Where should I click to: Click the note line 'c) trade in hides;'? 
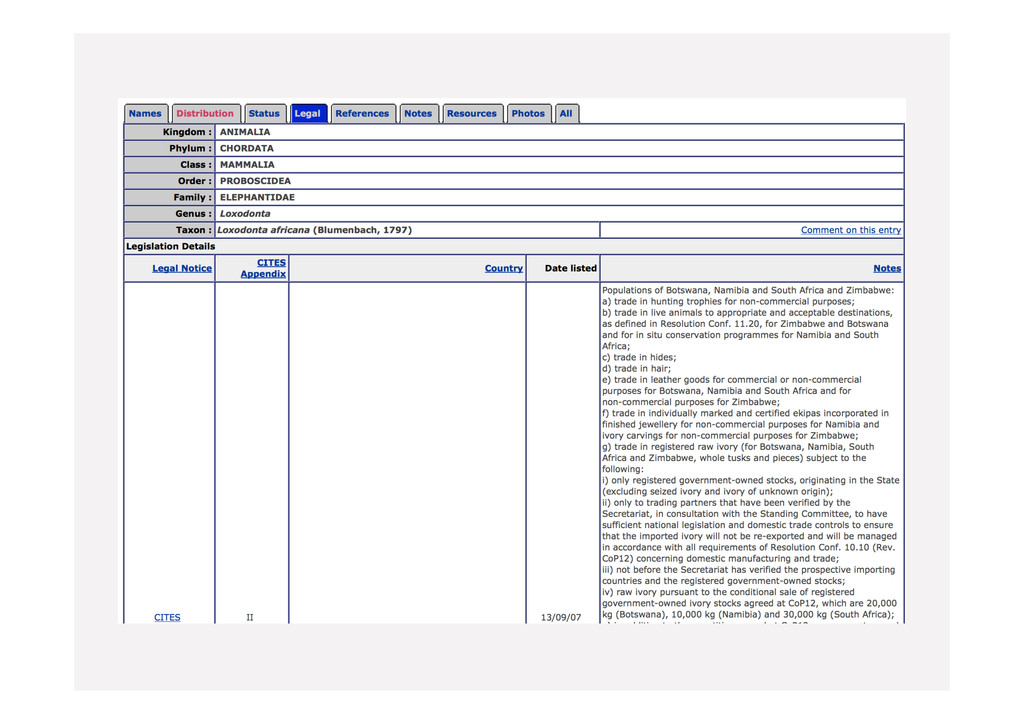click(x=639, y=358)
